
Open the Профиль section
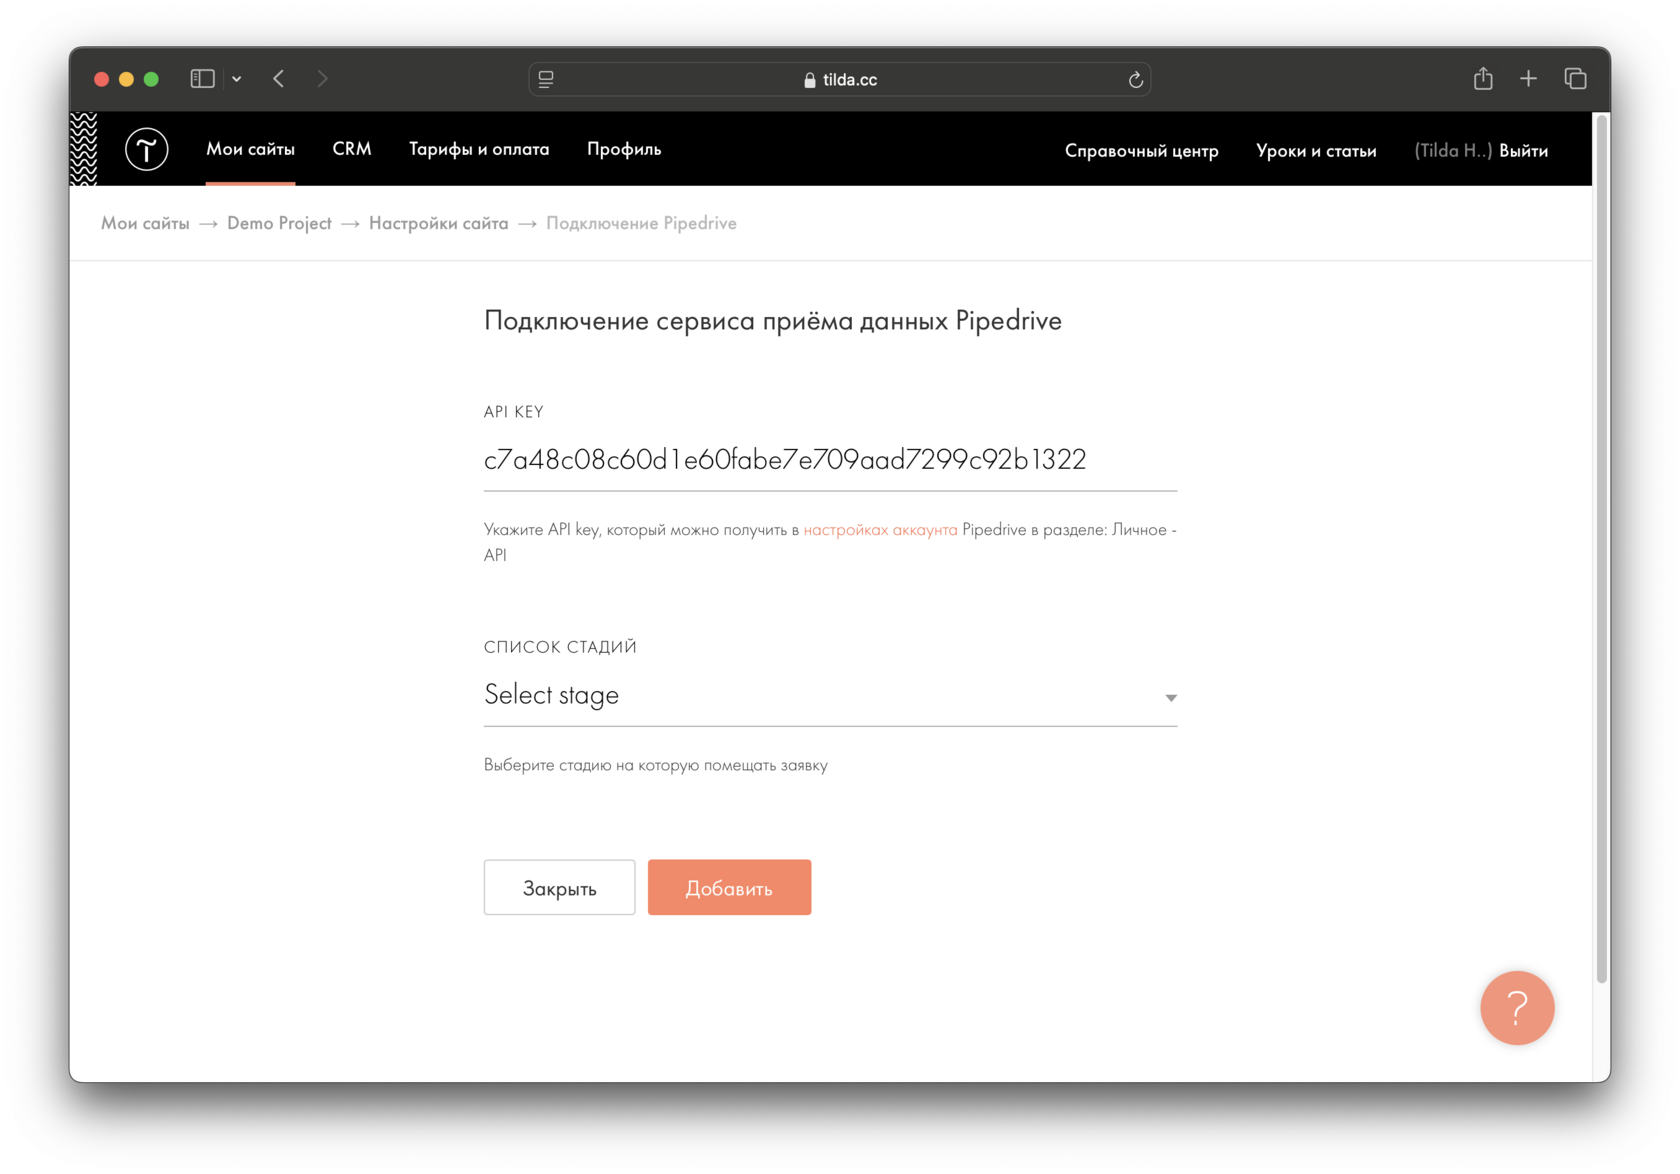point(624,149)
